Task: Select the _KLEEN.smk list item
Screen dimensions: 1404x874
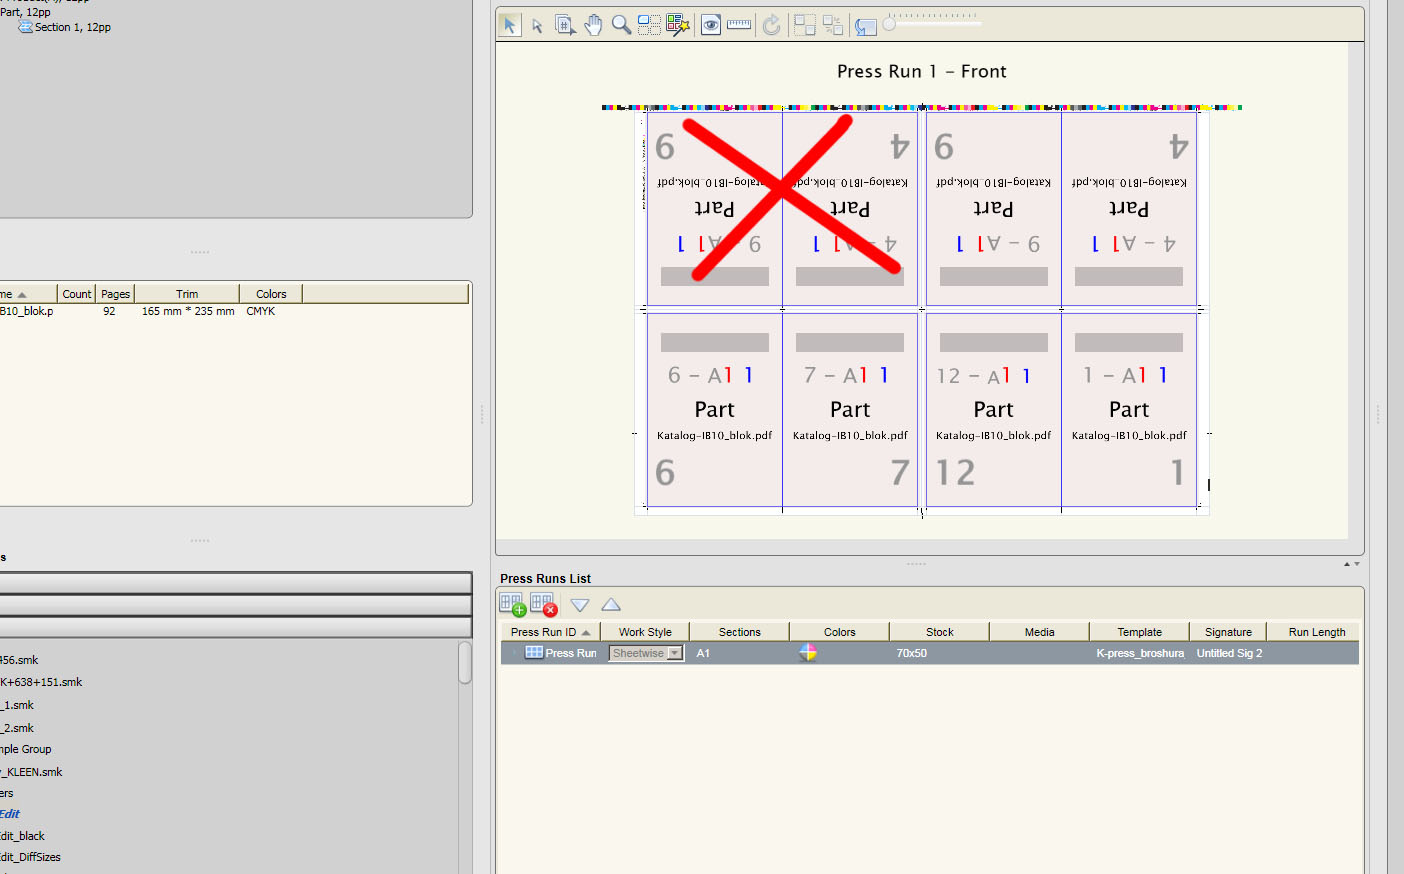Action: pos(31,772)
